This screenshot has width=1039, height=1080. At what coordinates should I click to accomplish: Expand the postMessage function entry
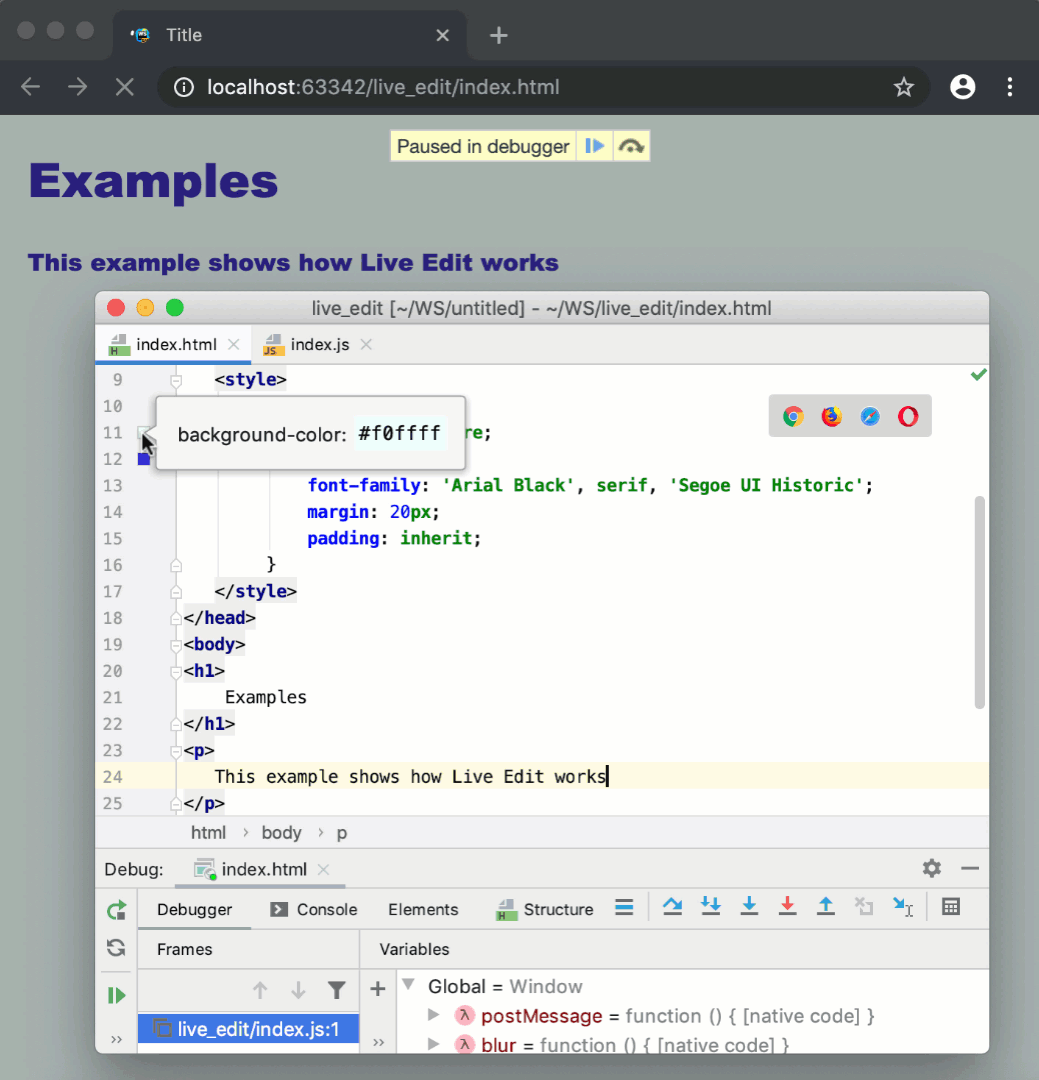432,1015
